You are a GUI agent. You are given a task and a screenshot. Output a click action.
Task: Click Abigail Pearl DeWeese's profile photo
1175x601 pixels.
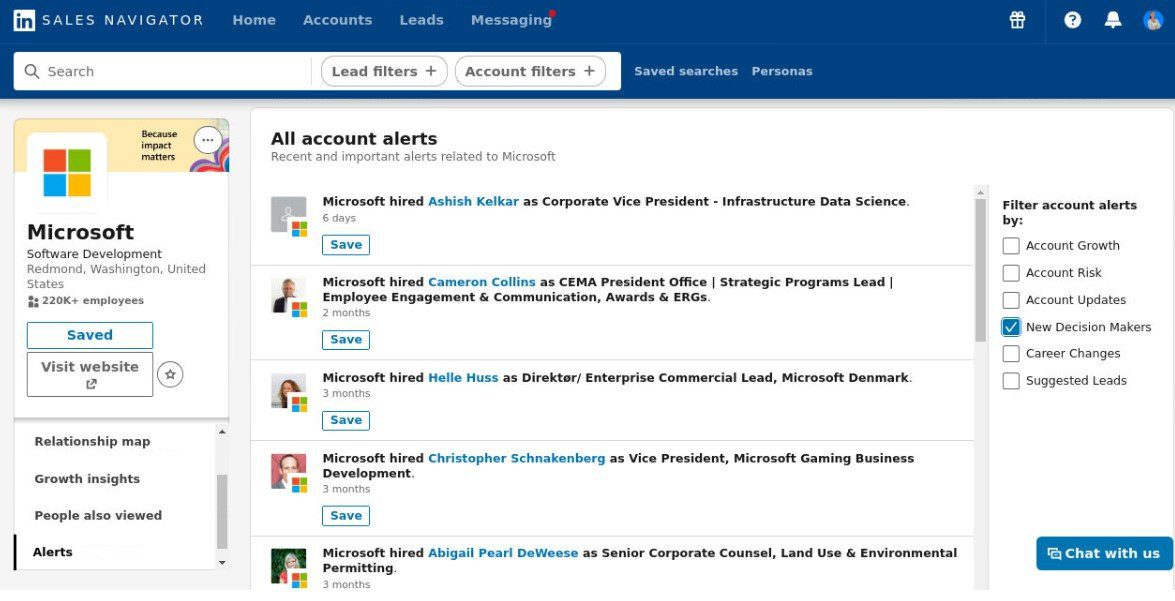pyautogui.click(x=289, y=567)
